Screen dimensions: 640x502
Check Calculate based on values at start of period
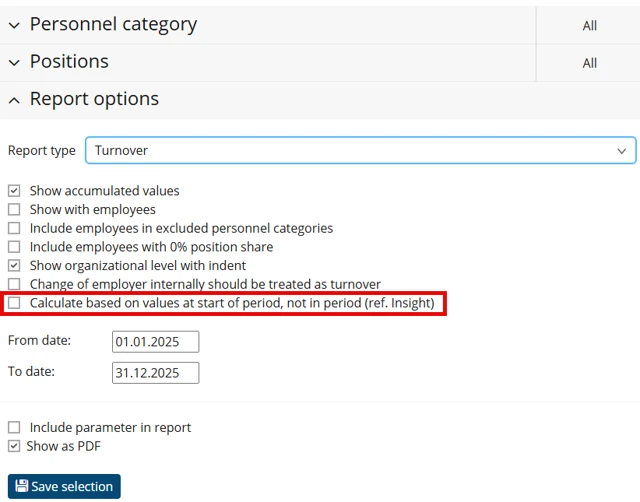(x=14, y=303)
